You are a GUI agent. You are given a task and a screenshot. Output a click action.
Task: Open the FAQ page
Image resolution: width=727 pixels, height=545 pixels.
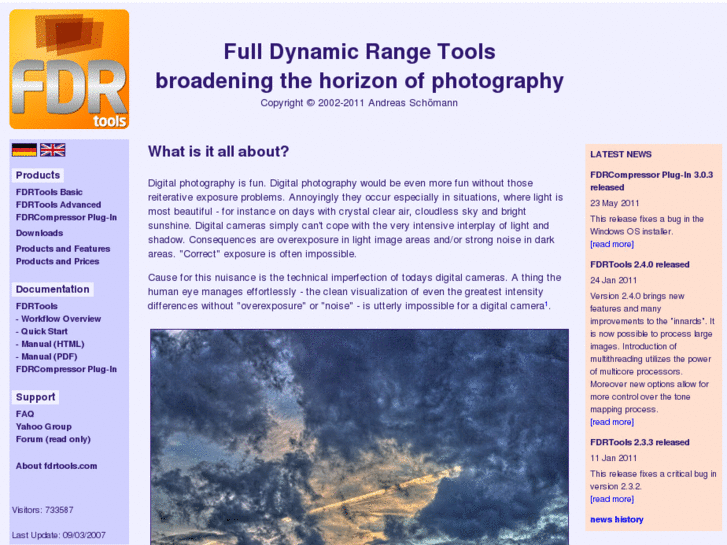click(x=25, y=414)
